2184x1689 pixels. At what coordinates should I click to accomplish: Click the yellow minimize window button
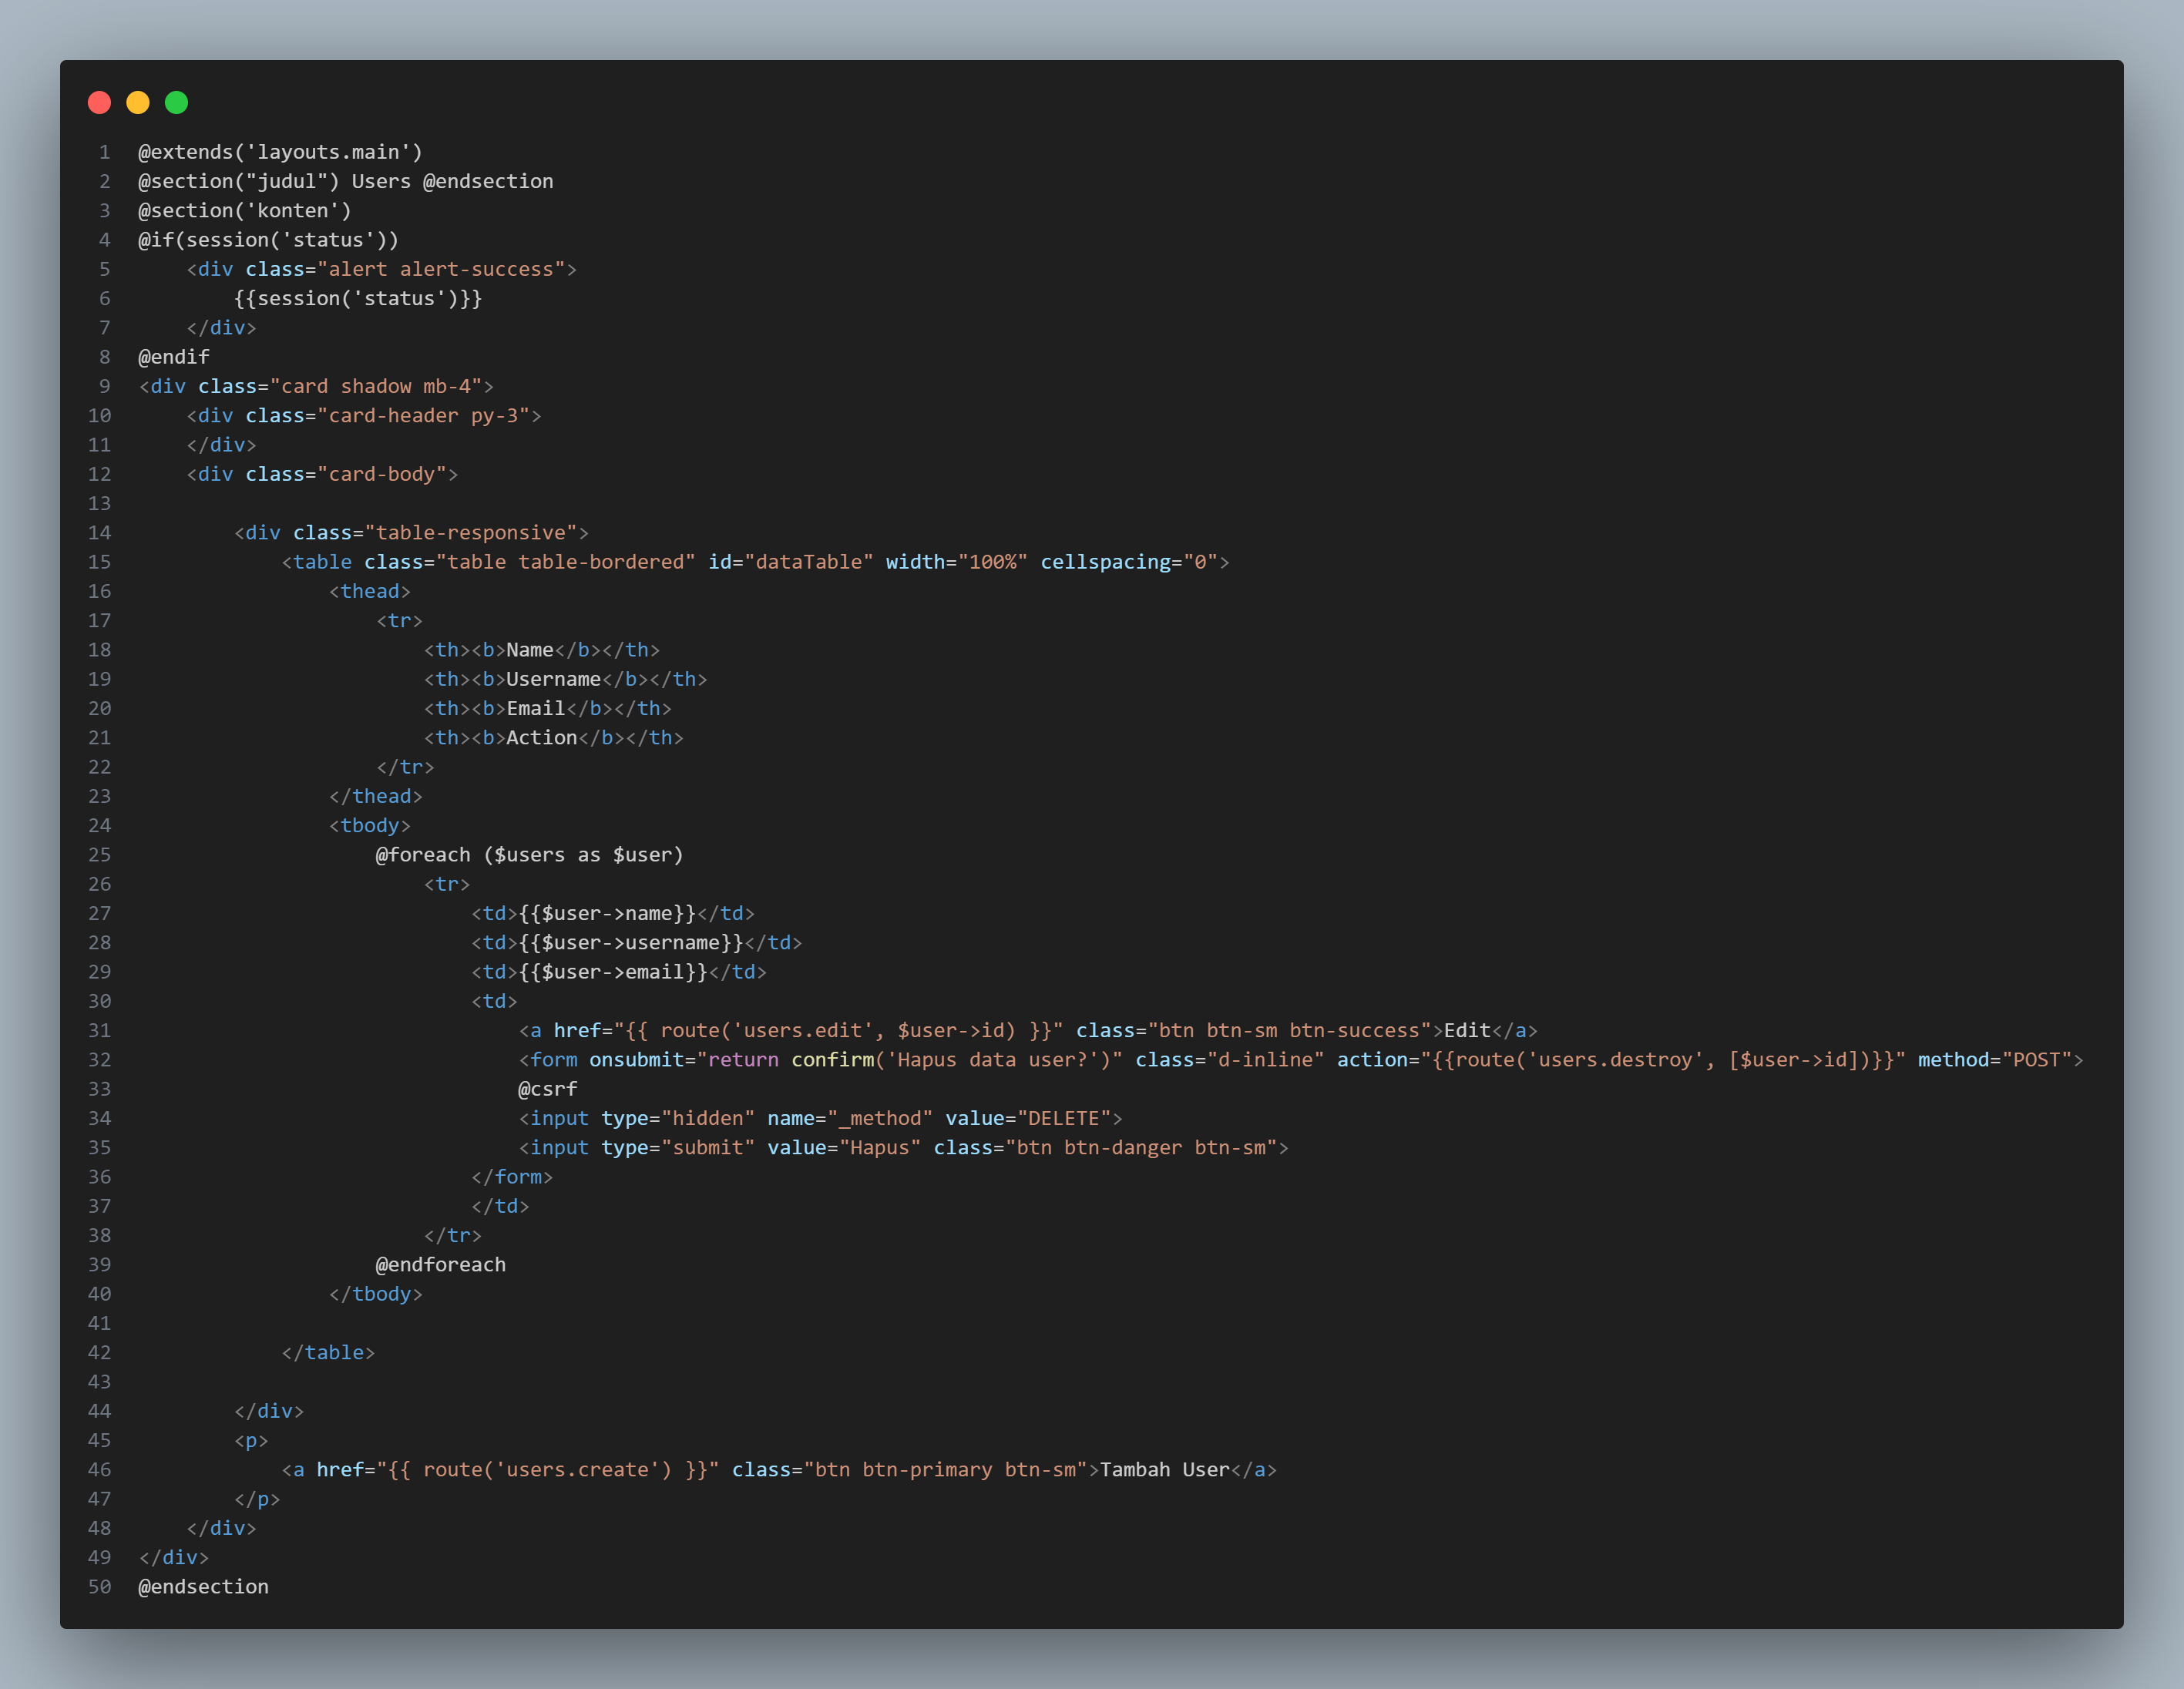coord(137,102)
